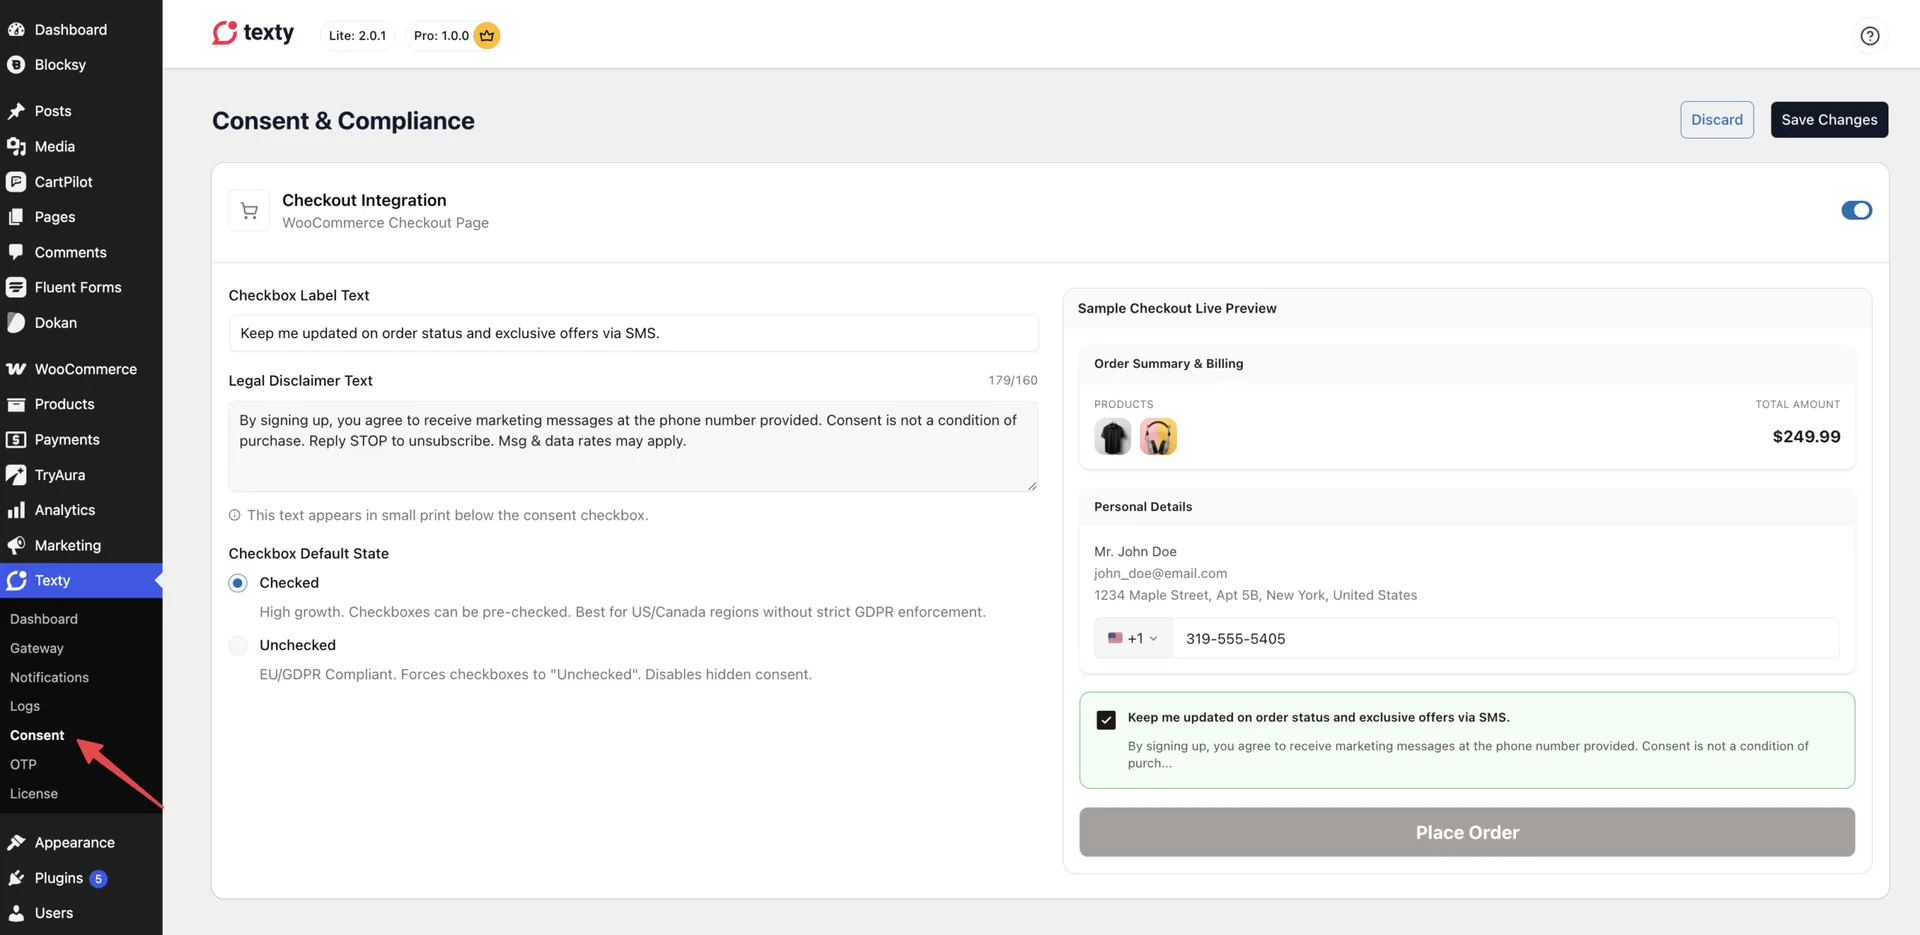The width and height of the screenshot is (1920, 935).
Task: Click the WooCommerce Checkout Page subtitle
Action: 385,223
